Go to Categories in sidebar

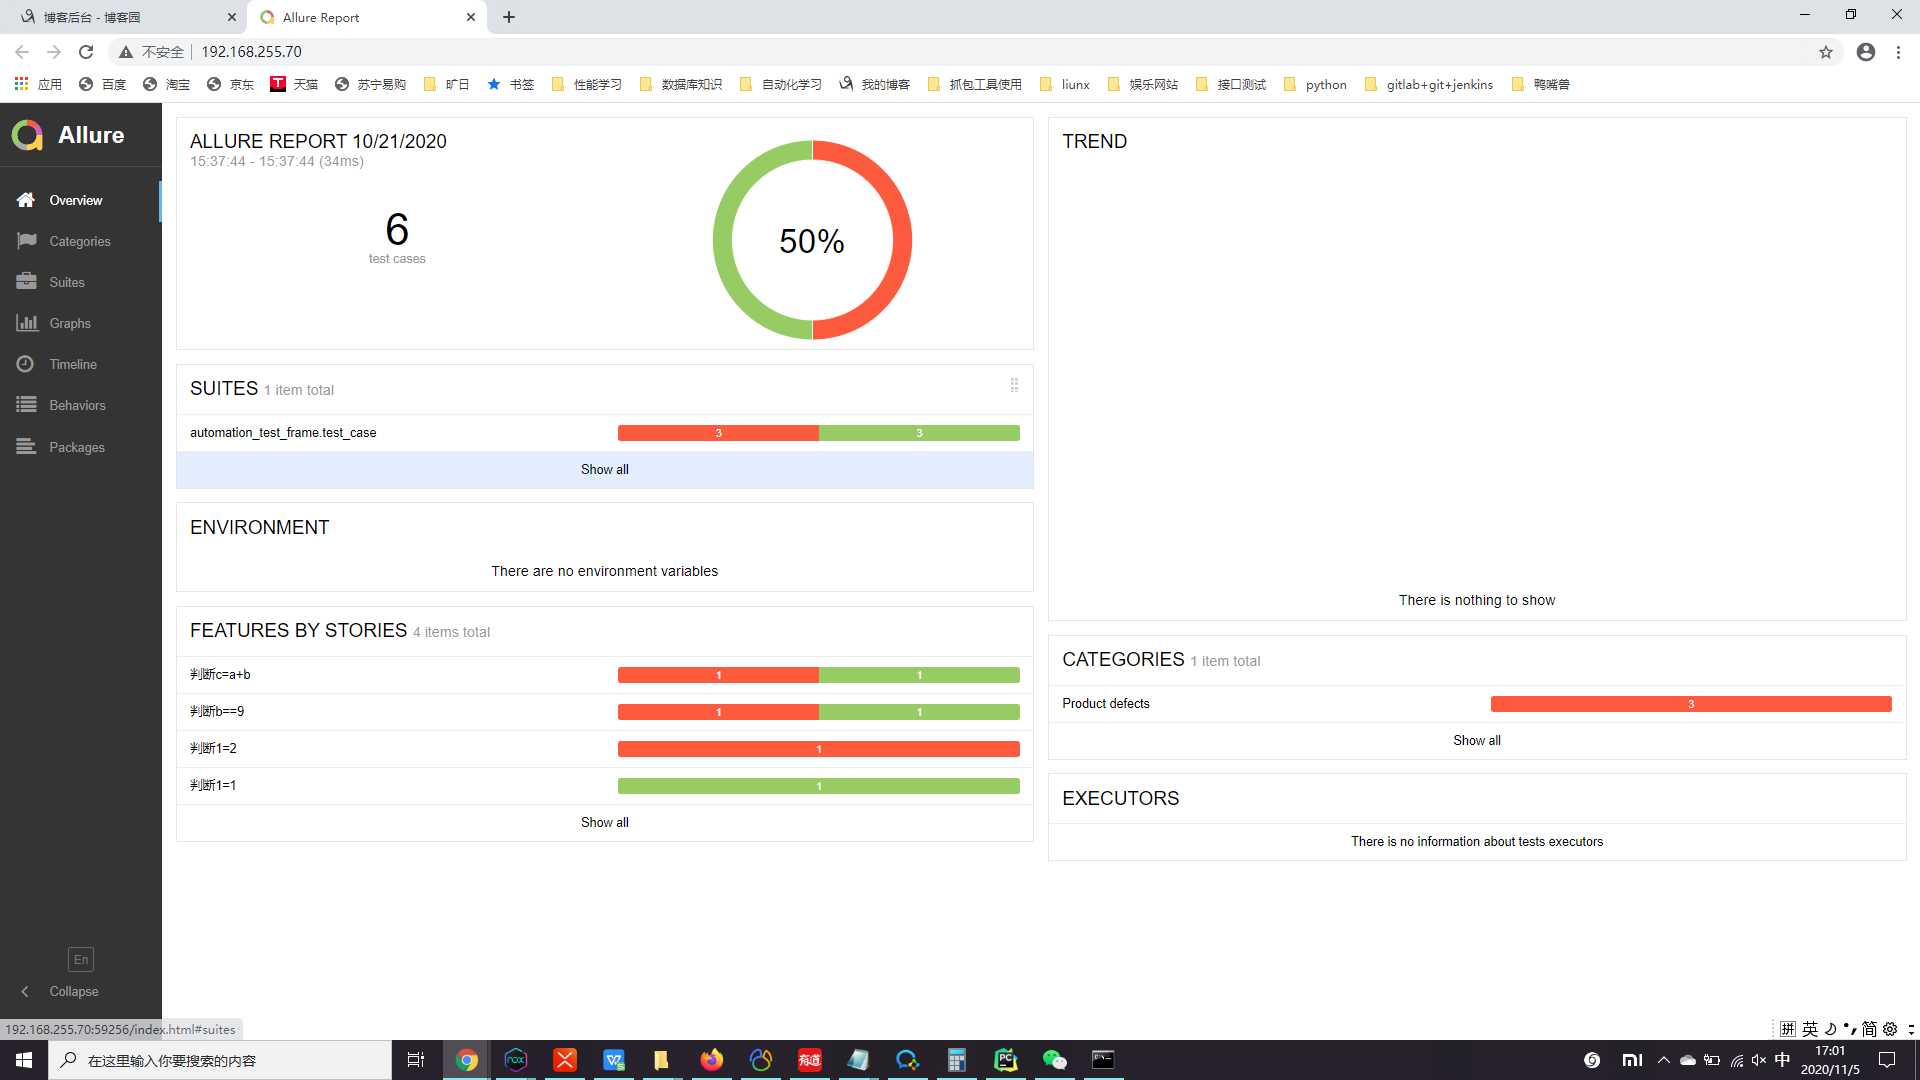tap(80, 241)
